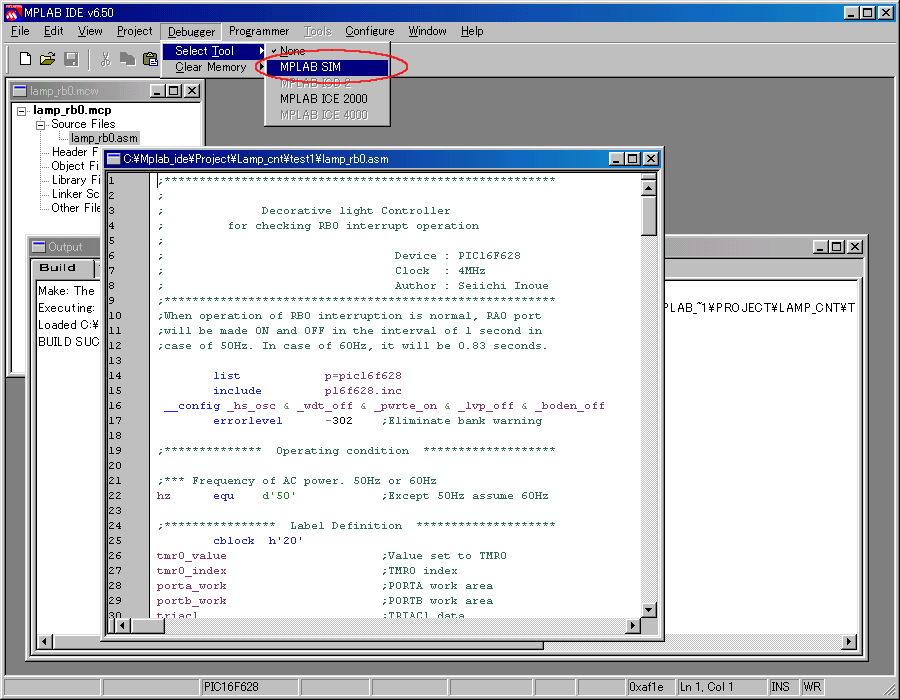Click scroll down arrow in editor window
Image resolution: width=900 pixels, height=700 pixels.
(x=649, y=610)
